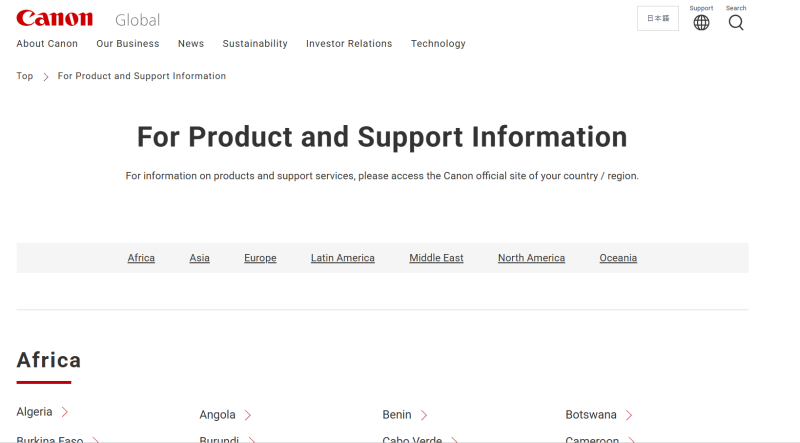Screen dimensions: 800x443
Task: Open the About Canon menu
Action: tap(47, 44)
